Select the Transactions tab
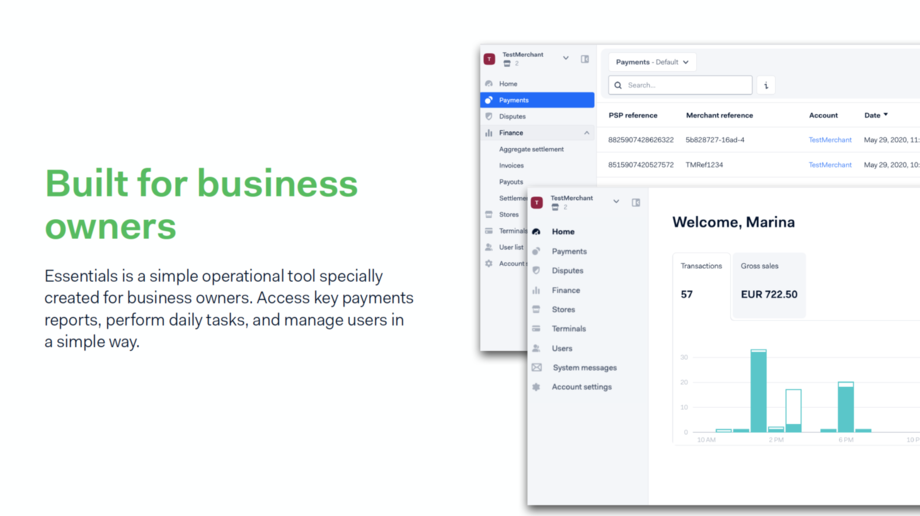Viewport: 920px width, 516px height. [x=701, y=286]
